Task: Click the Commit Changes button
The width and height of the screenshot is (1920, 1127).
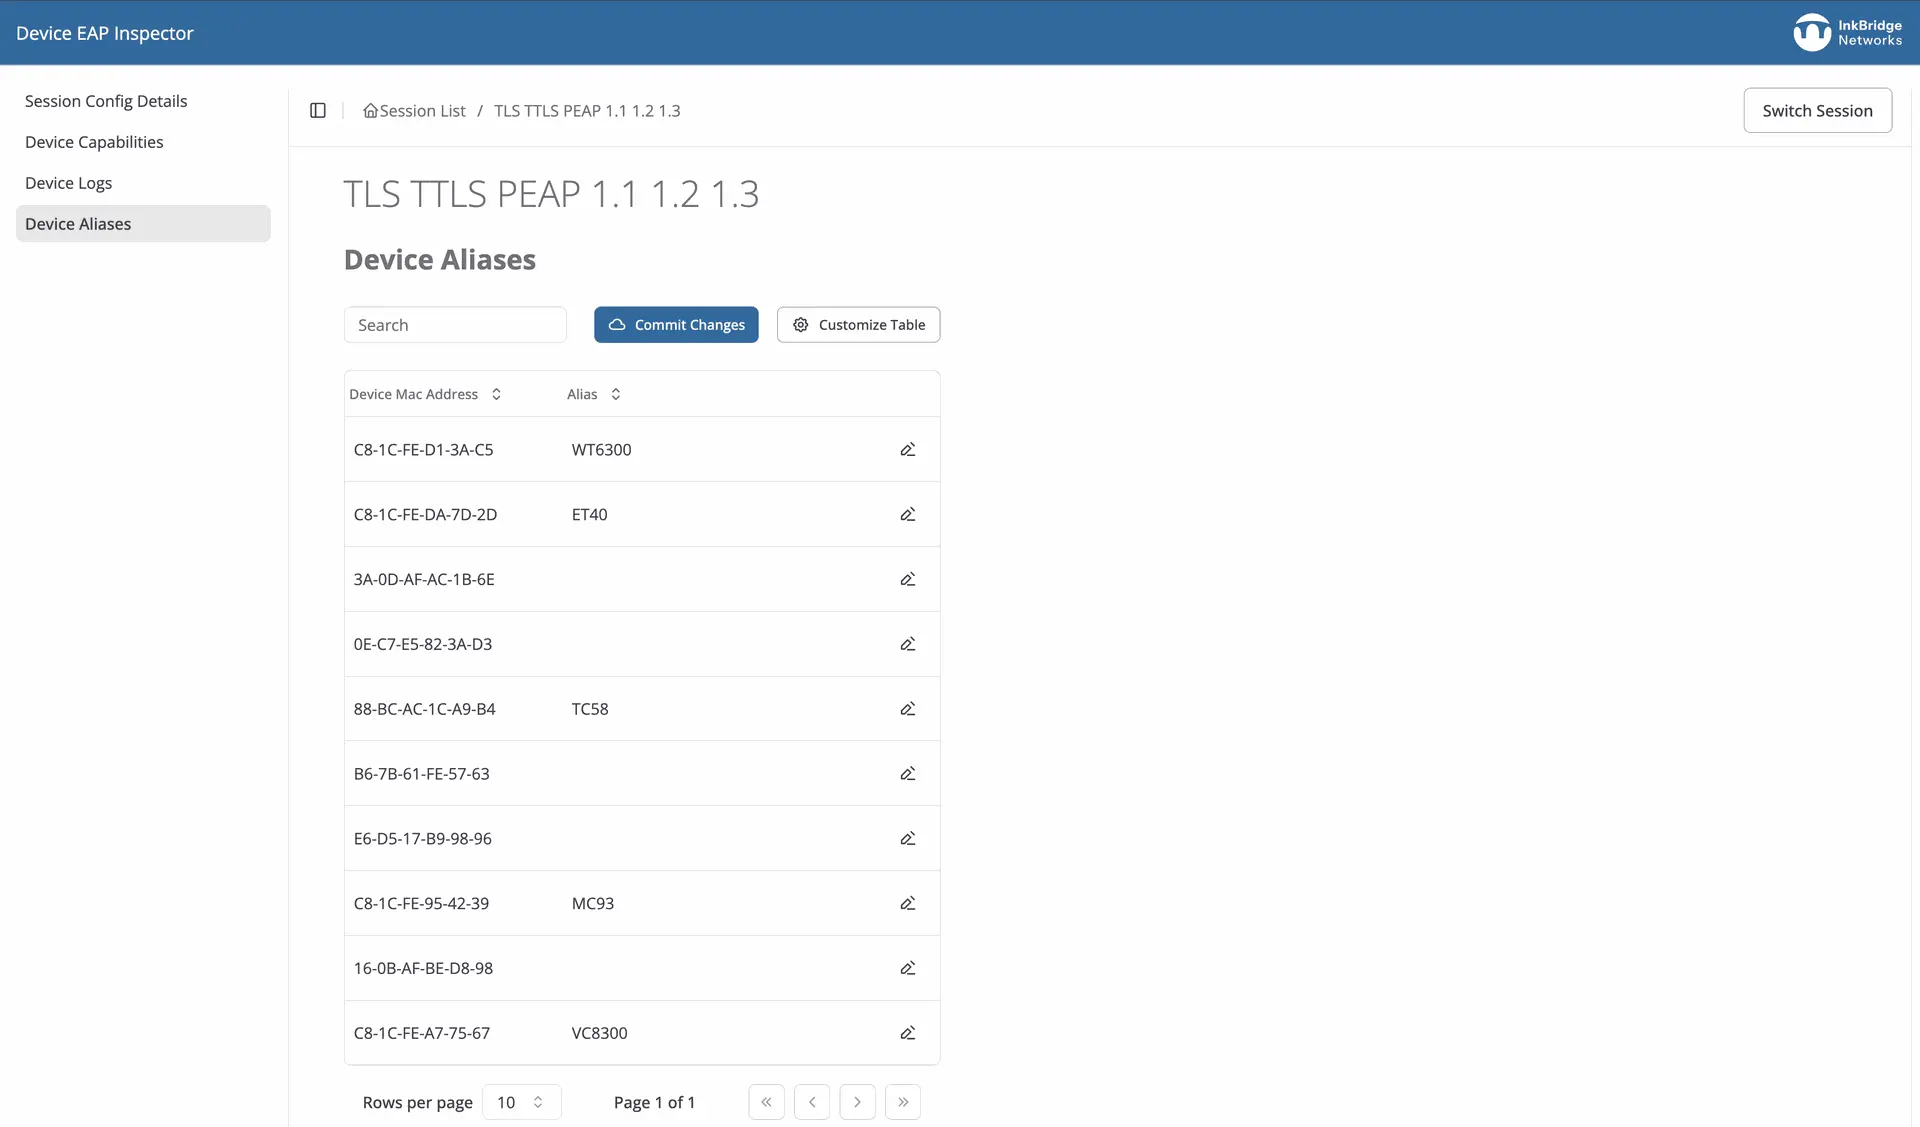Action: point(676,325)
